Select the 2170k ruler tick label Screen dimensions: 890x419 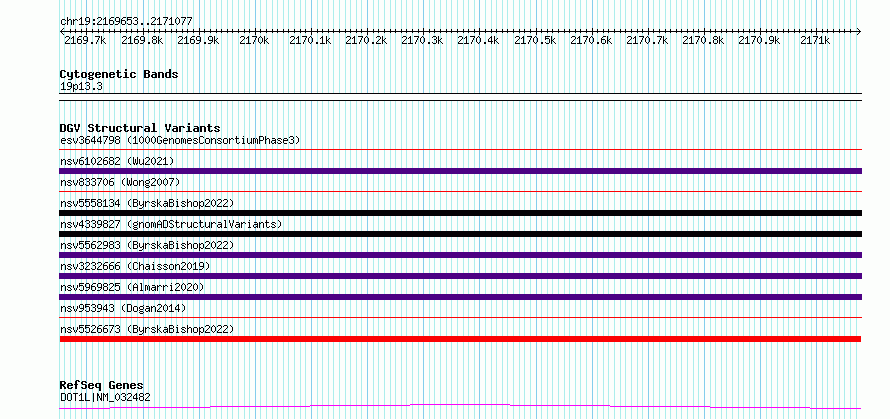(254, 40)
